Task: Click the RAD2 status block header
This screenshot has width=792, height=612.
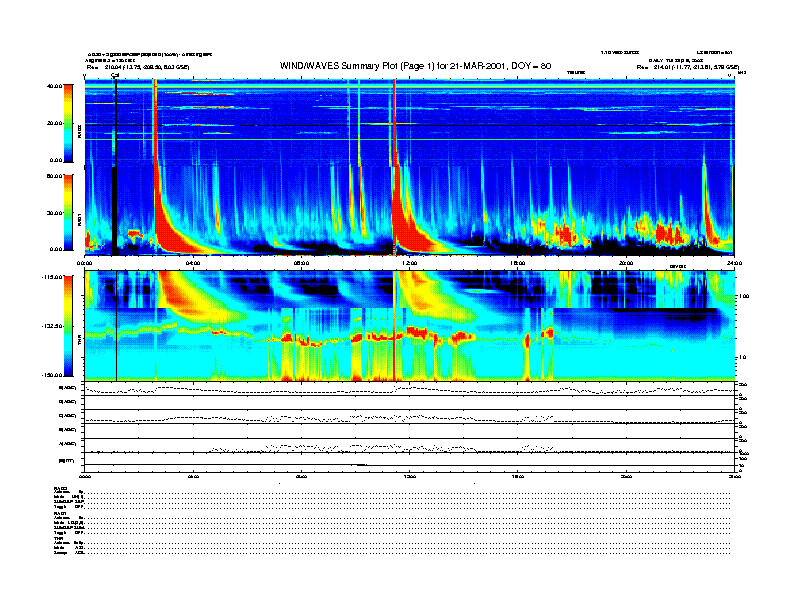Action: click(60, 488)
